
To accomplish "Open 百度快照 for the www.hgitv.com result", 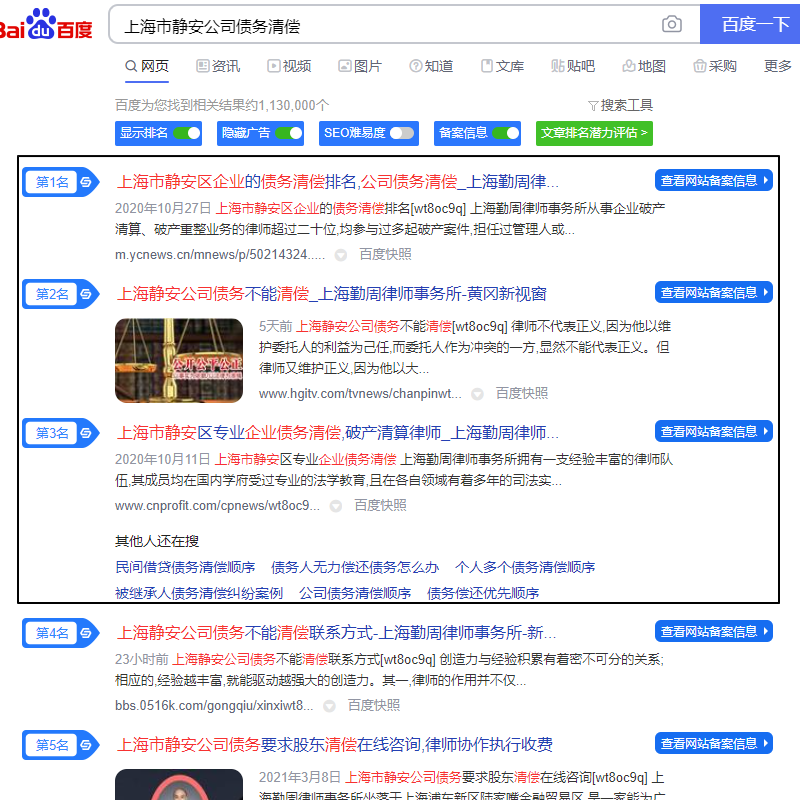I will click(x=521, y=393).
